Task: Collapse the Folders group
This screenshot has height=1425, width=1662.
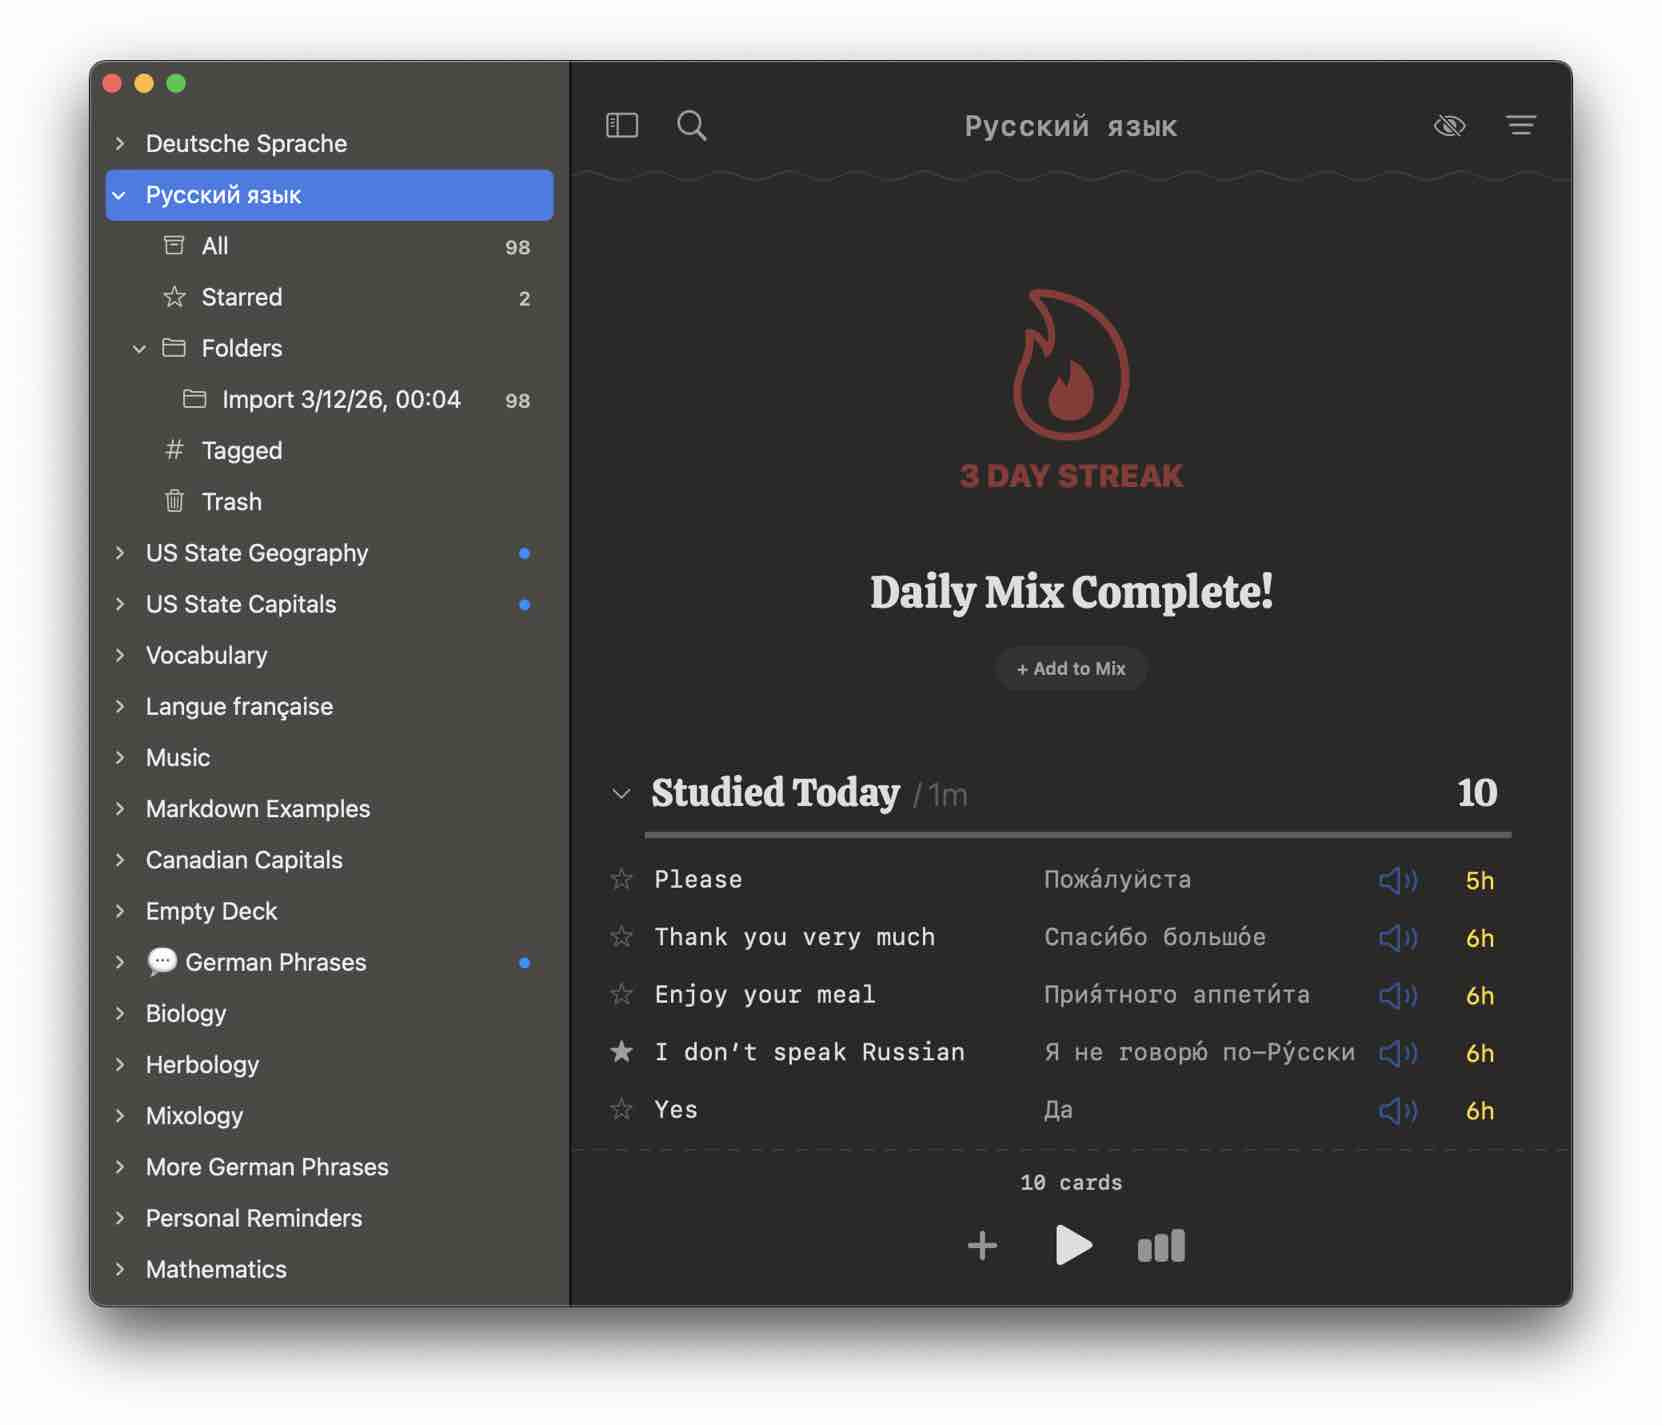Action: [x=139, y=348]
